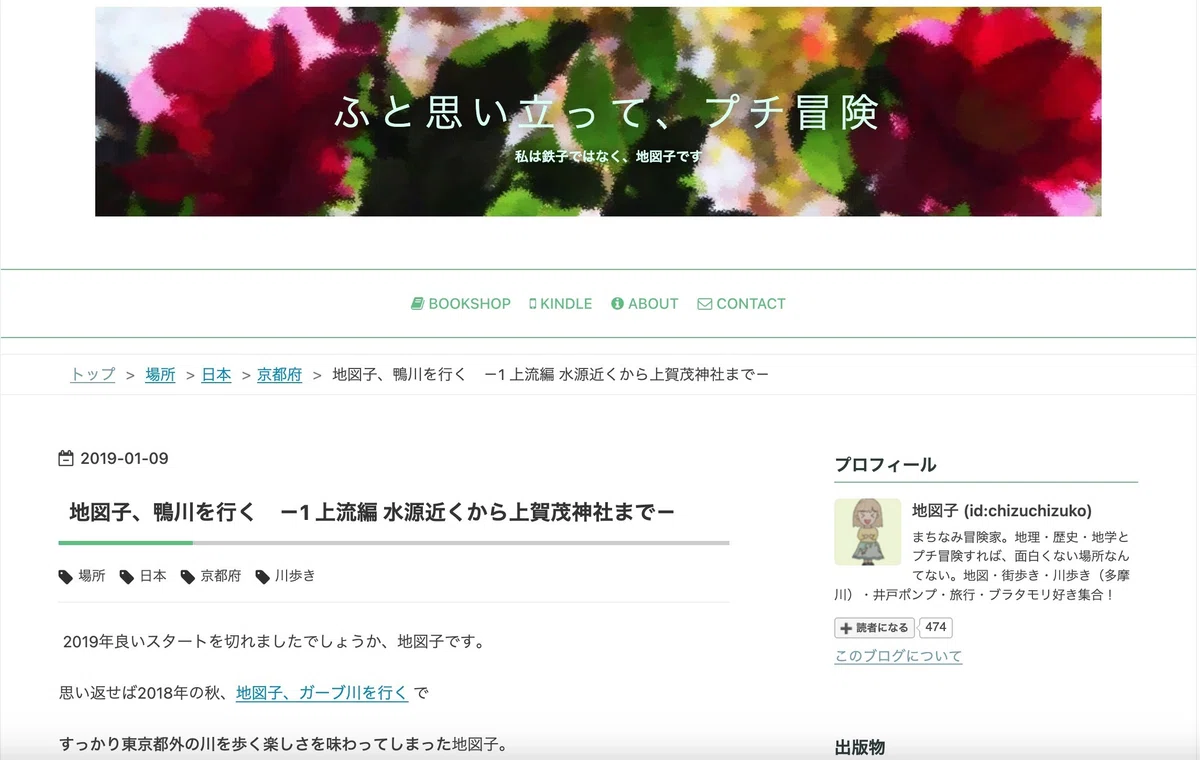Viewport: 1200px width, 760px height.
Task: Click the 読者になる subscribe button
Action: coord(875,628)
